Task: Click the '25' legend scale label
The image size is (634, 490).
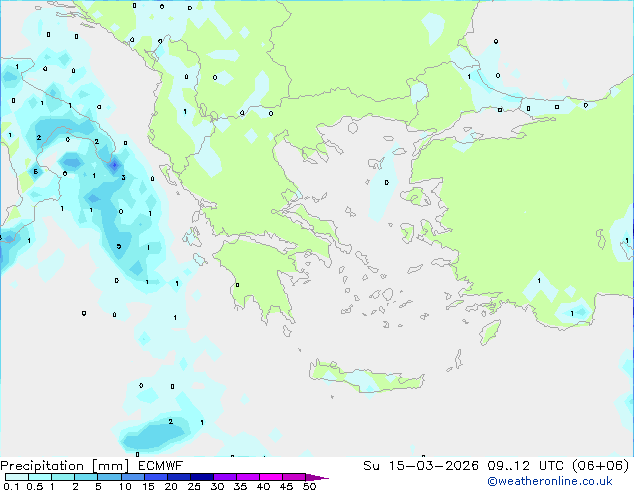Action: pyautogui.click(x=194, y=486)
